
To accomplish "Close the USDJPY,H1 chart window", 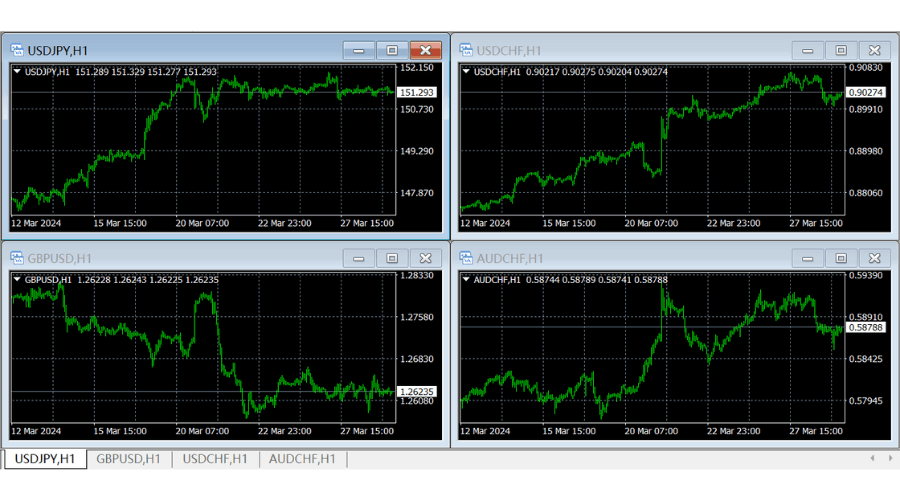I will (x=425, y=50).
